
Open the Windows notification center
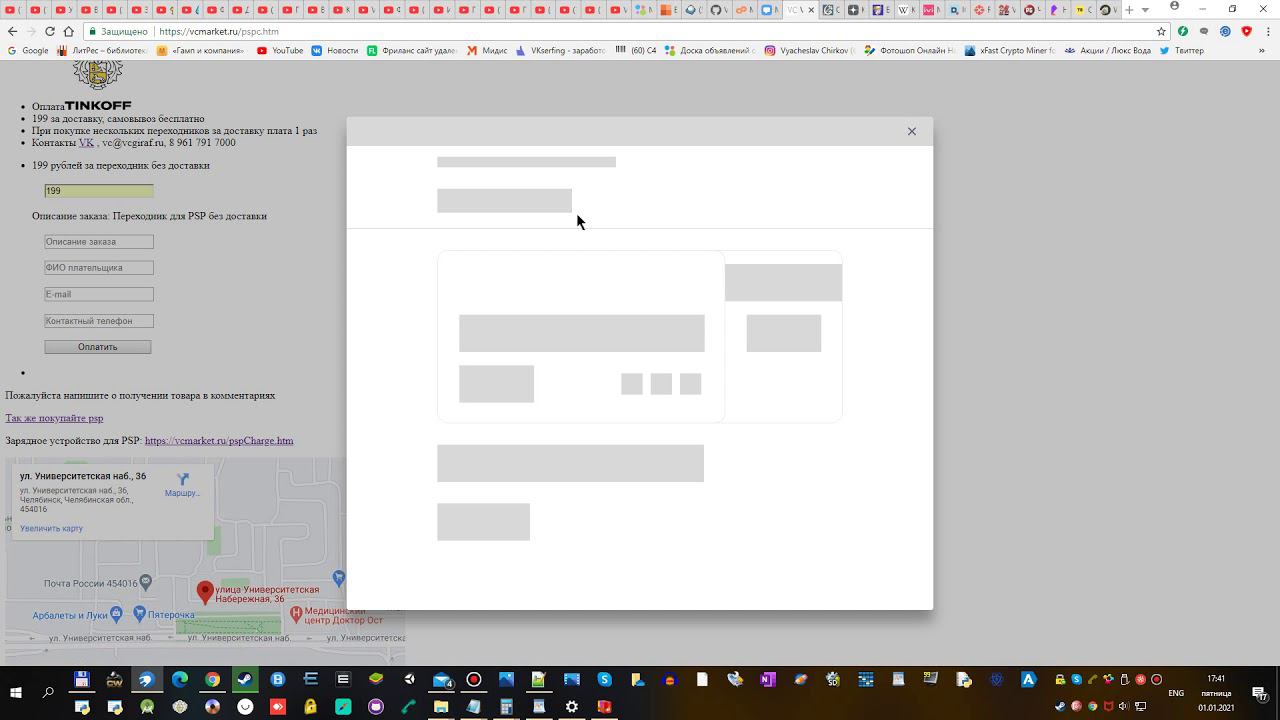(1259, 693)
